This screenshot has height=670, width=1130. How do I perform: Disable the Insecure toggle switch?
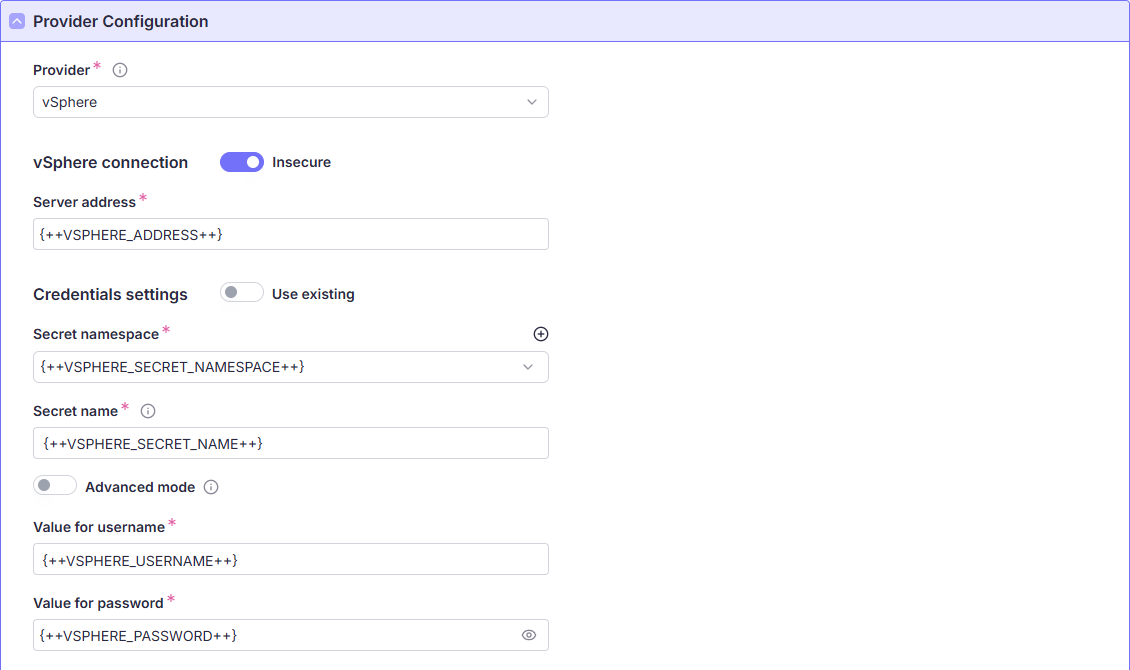pyautogui.click(x=242, y=162)
